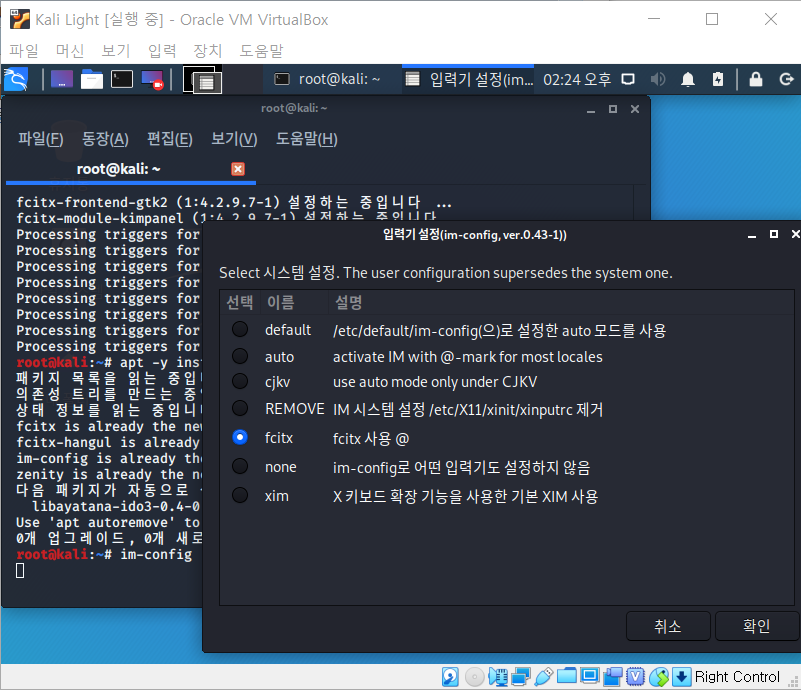Select the xim radio button
Viewport: 801px width, 690px height.
point(240,495)
